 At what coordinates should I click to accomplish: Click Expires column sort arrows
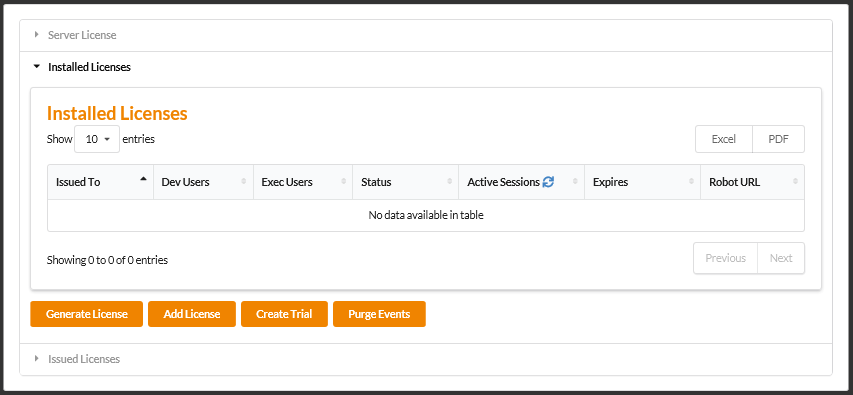tap(691, 182)
